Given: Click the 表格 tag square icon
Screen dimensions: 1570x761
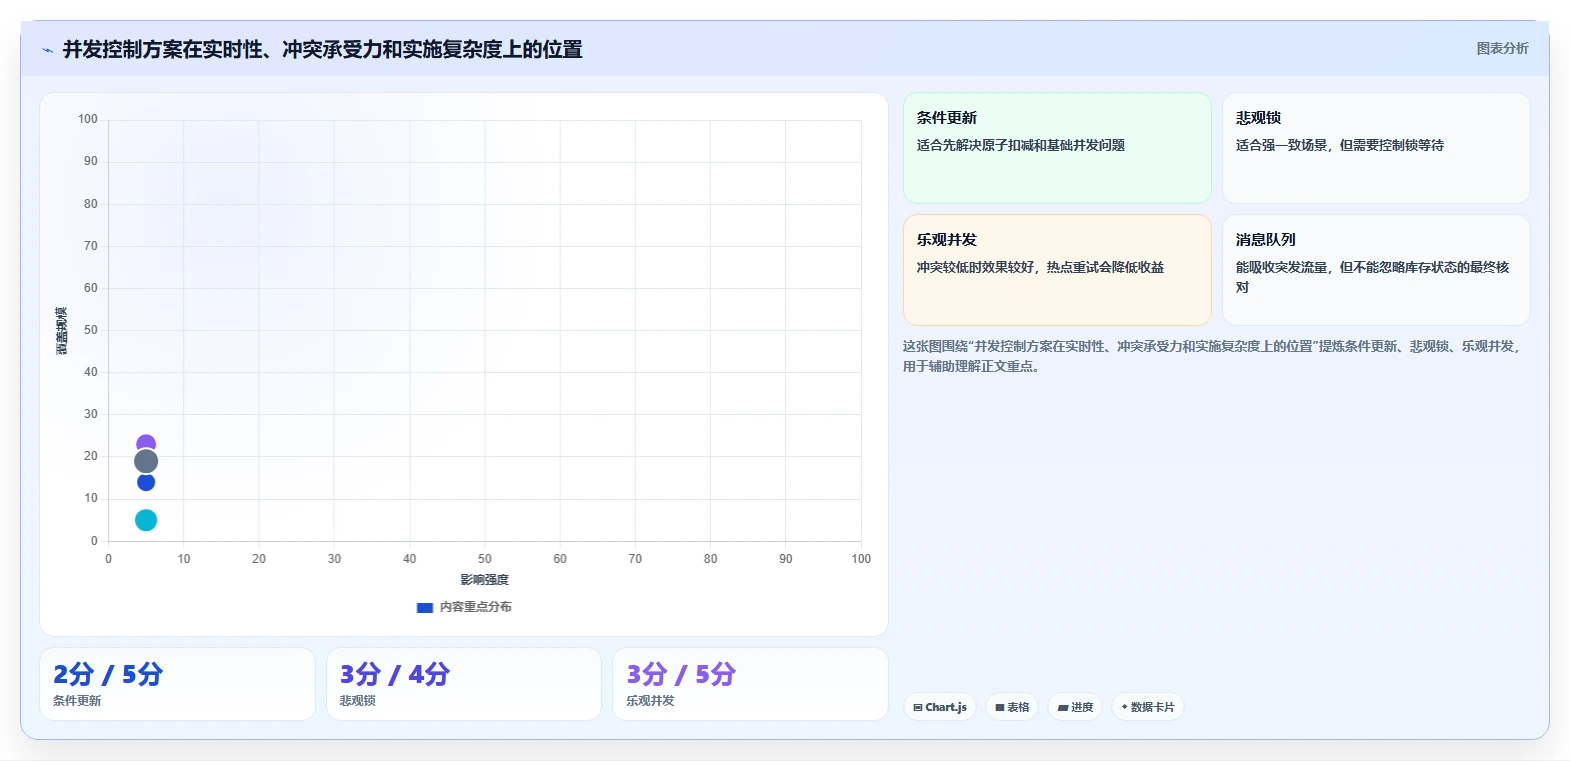Looking at the screenshot, I should tap(1000, 707).
